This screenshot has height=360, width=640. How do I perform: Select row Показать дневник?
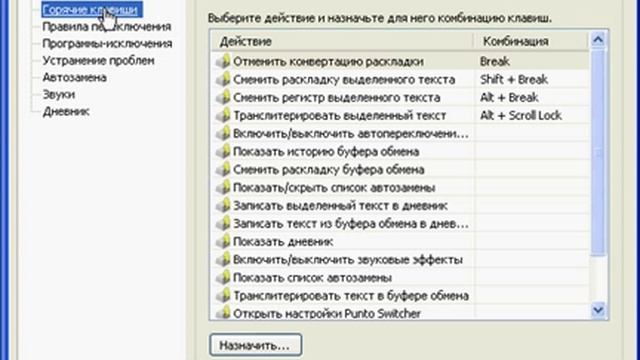click(400, 242)
